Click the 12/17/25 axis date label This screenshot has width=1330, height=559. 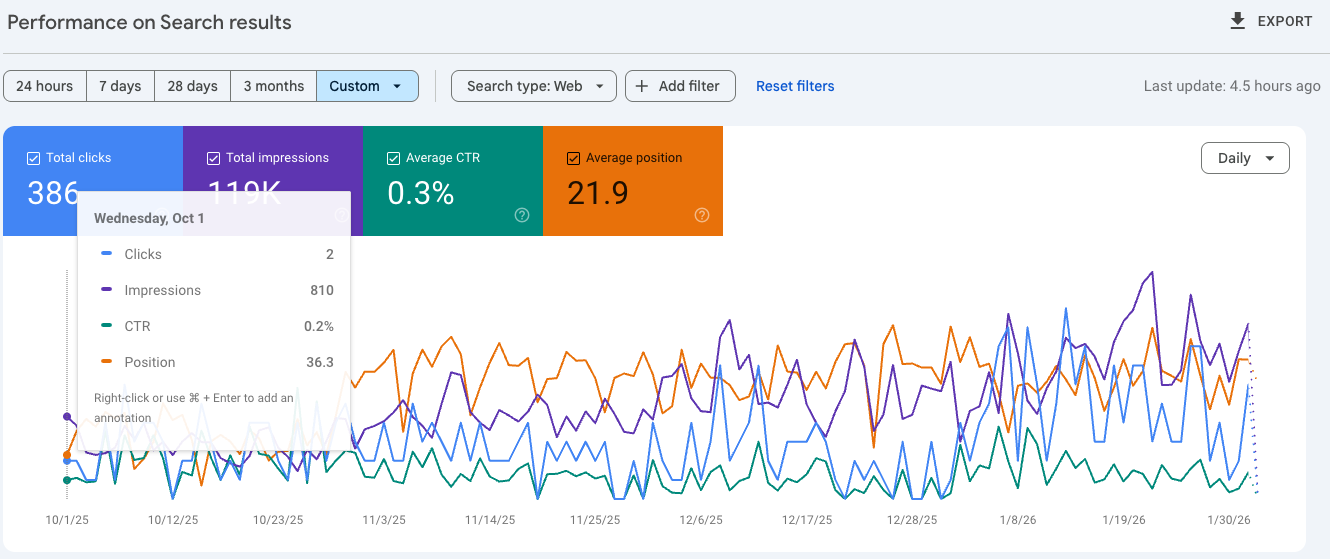[807, 520]
